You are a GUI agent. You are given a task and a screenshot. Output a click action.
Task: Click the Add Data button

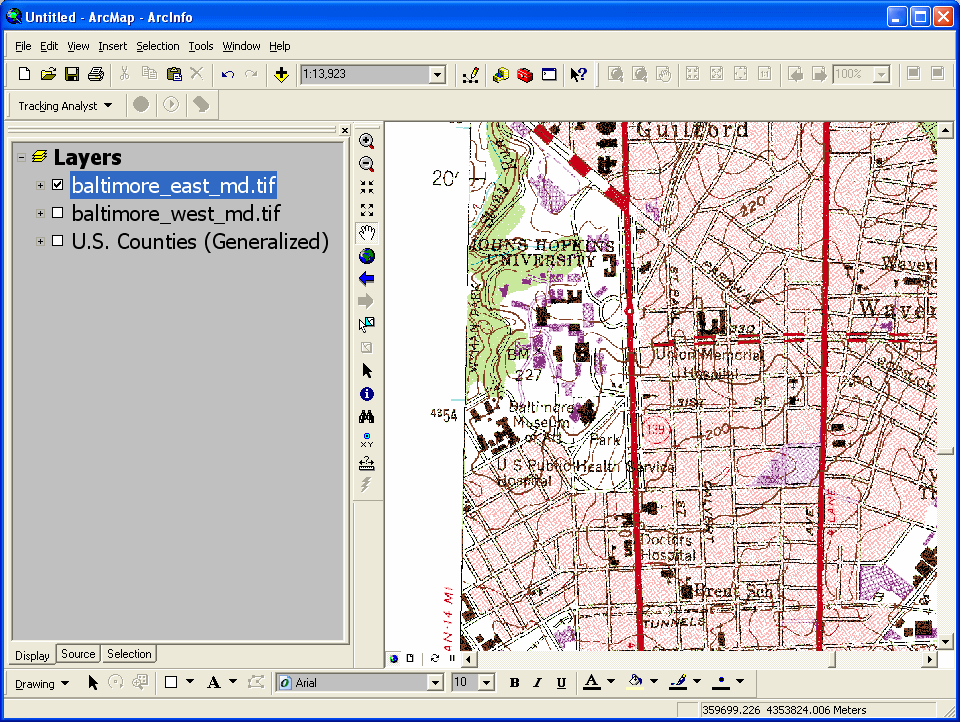281,74
